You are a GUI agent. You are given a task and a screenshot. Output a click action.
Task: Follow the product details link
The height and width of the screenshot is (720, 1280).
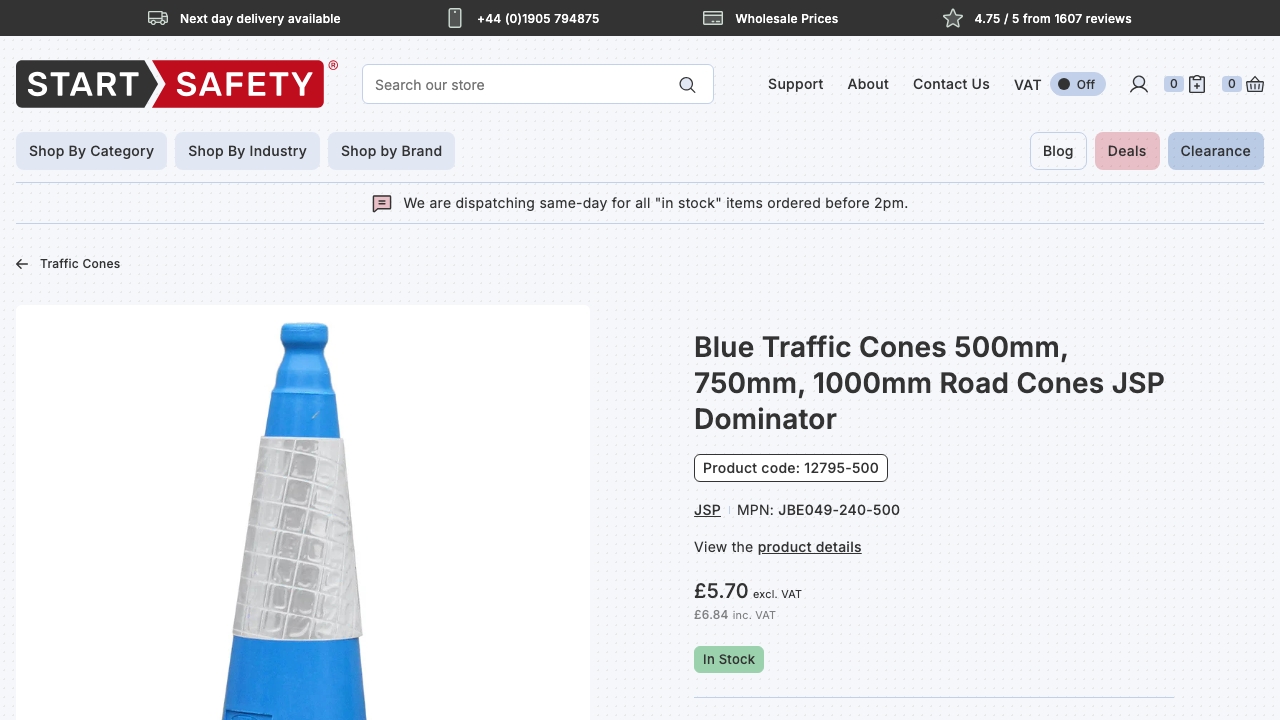click(809, 547)
